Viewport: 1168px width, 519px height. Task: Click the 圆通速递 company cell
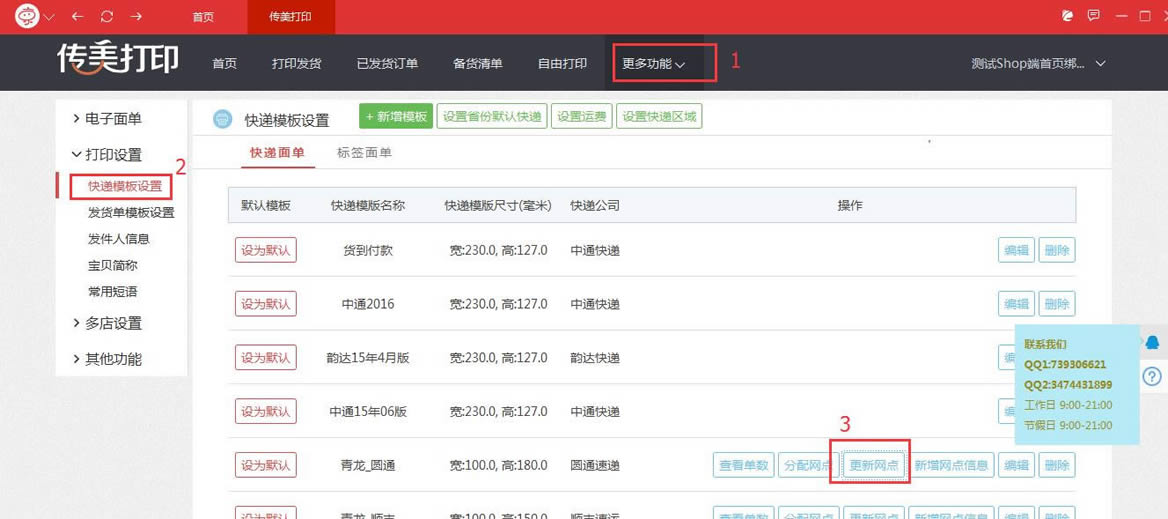click(594, 466)
